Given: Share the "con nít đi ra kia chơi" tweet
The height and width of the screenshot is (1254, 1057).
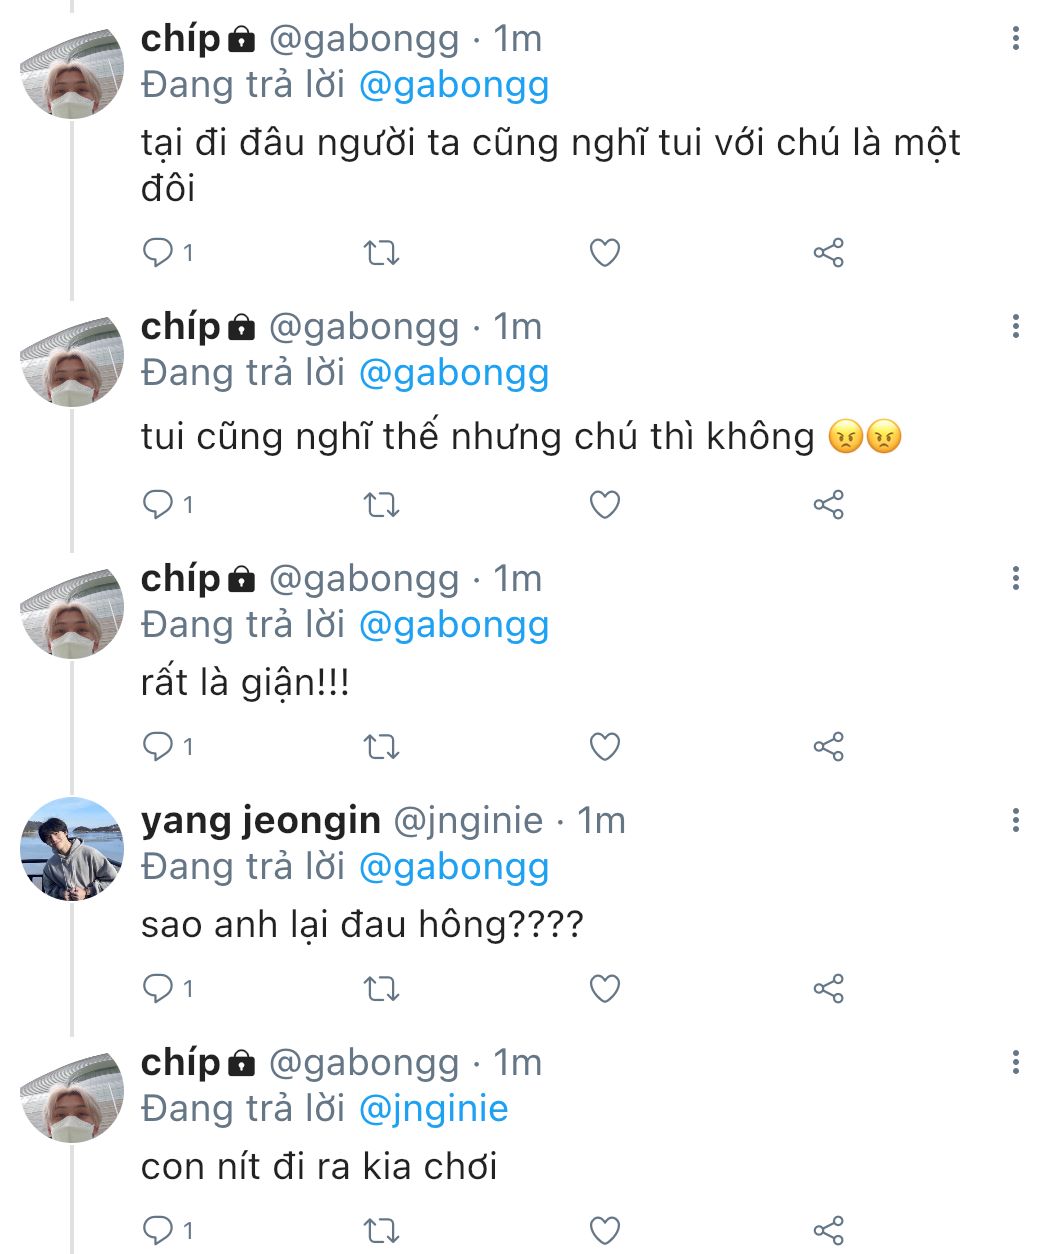Looking at the screenshot, I should tap(829, 1230).
